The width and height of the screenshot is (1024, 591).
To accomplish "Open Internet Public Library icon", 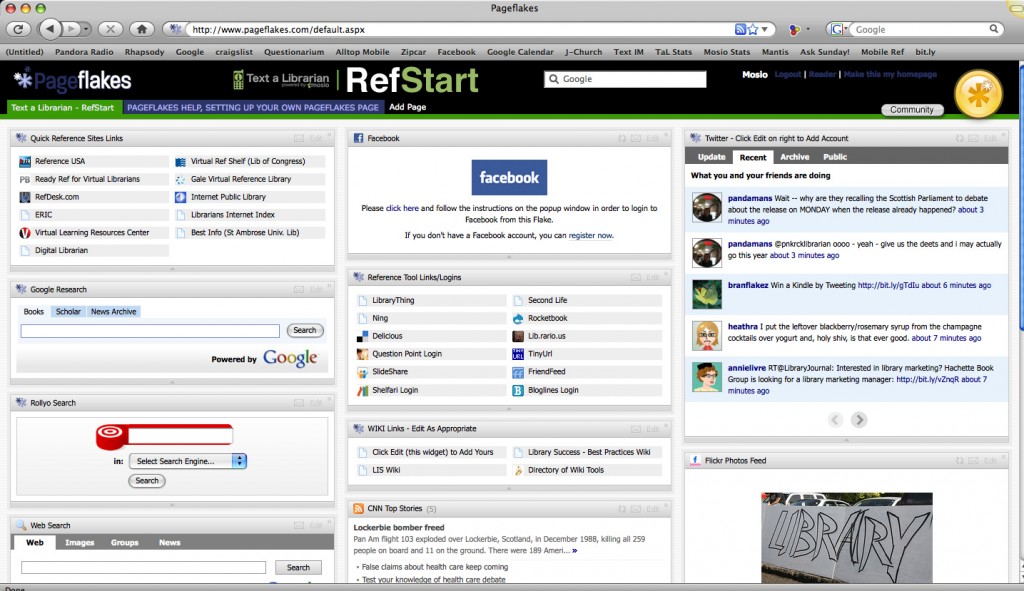I will [181, 197].
